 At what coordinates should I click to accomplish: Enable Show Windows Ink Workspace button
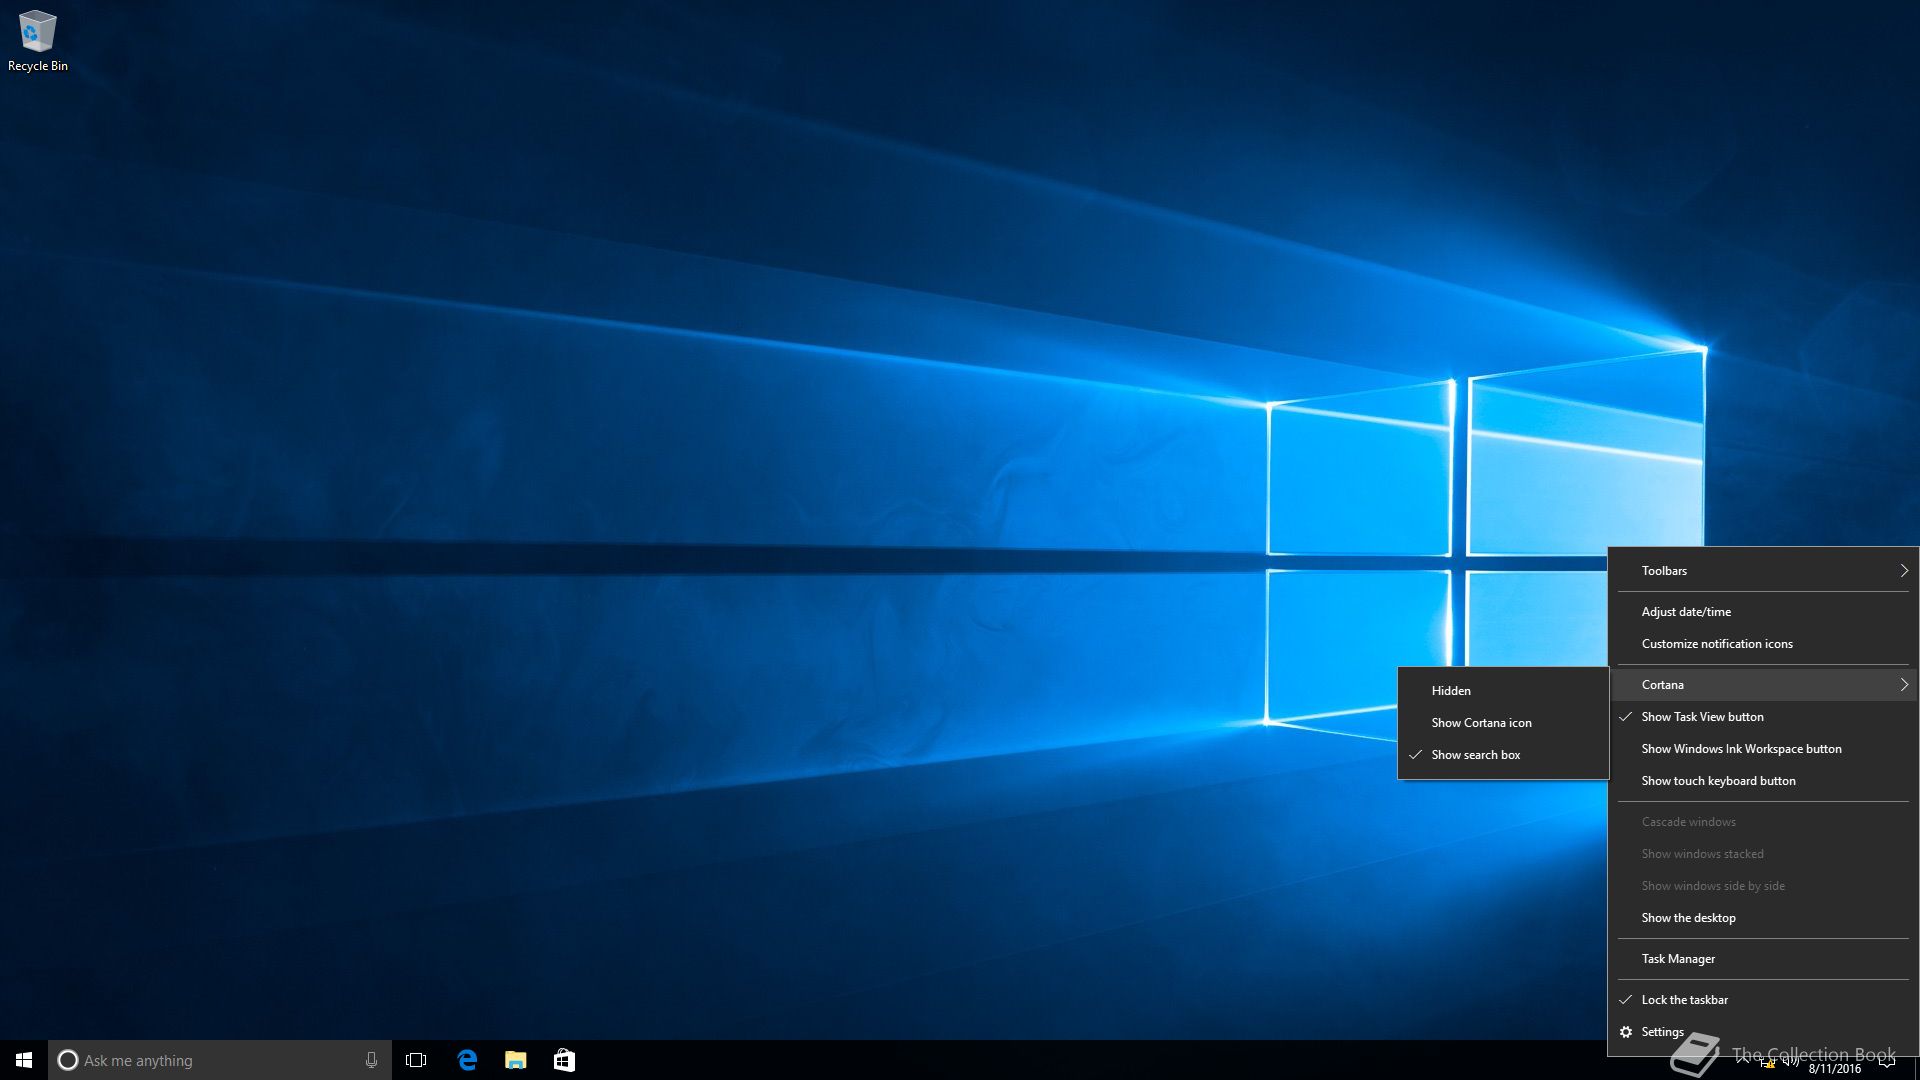[x=1763, y=749]
